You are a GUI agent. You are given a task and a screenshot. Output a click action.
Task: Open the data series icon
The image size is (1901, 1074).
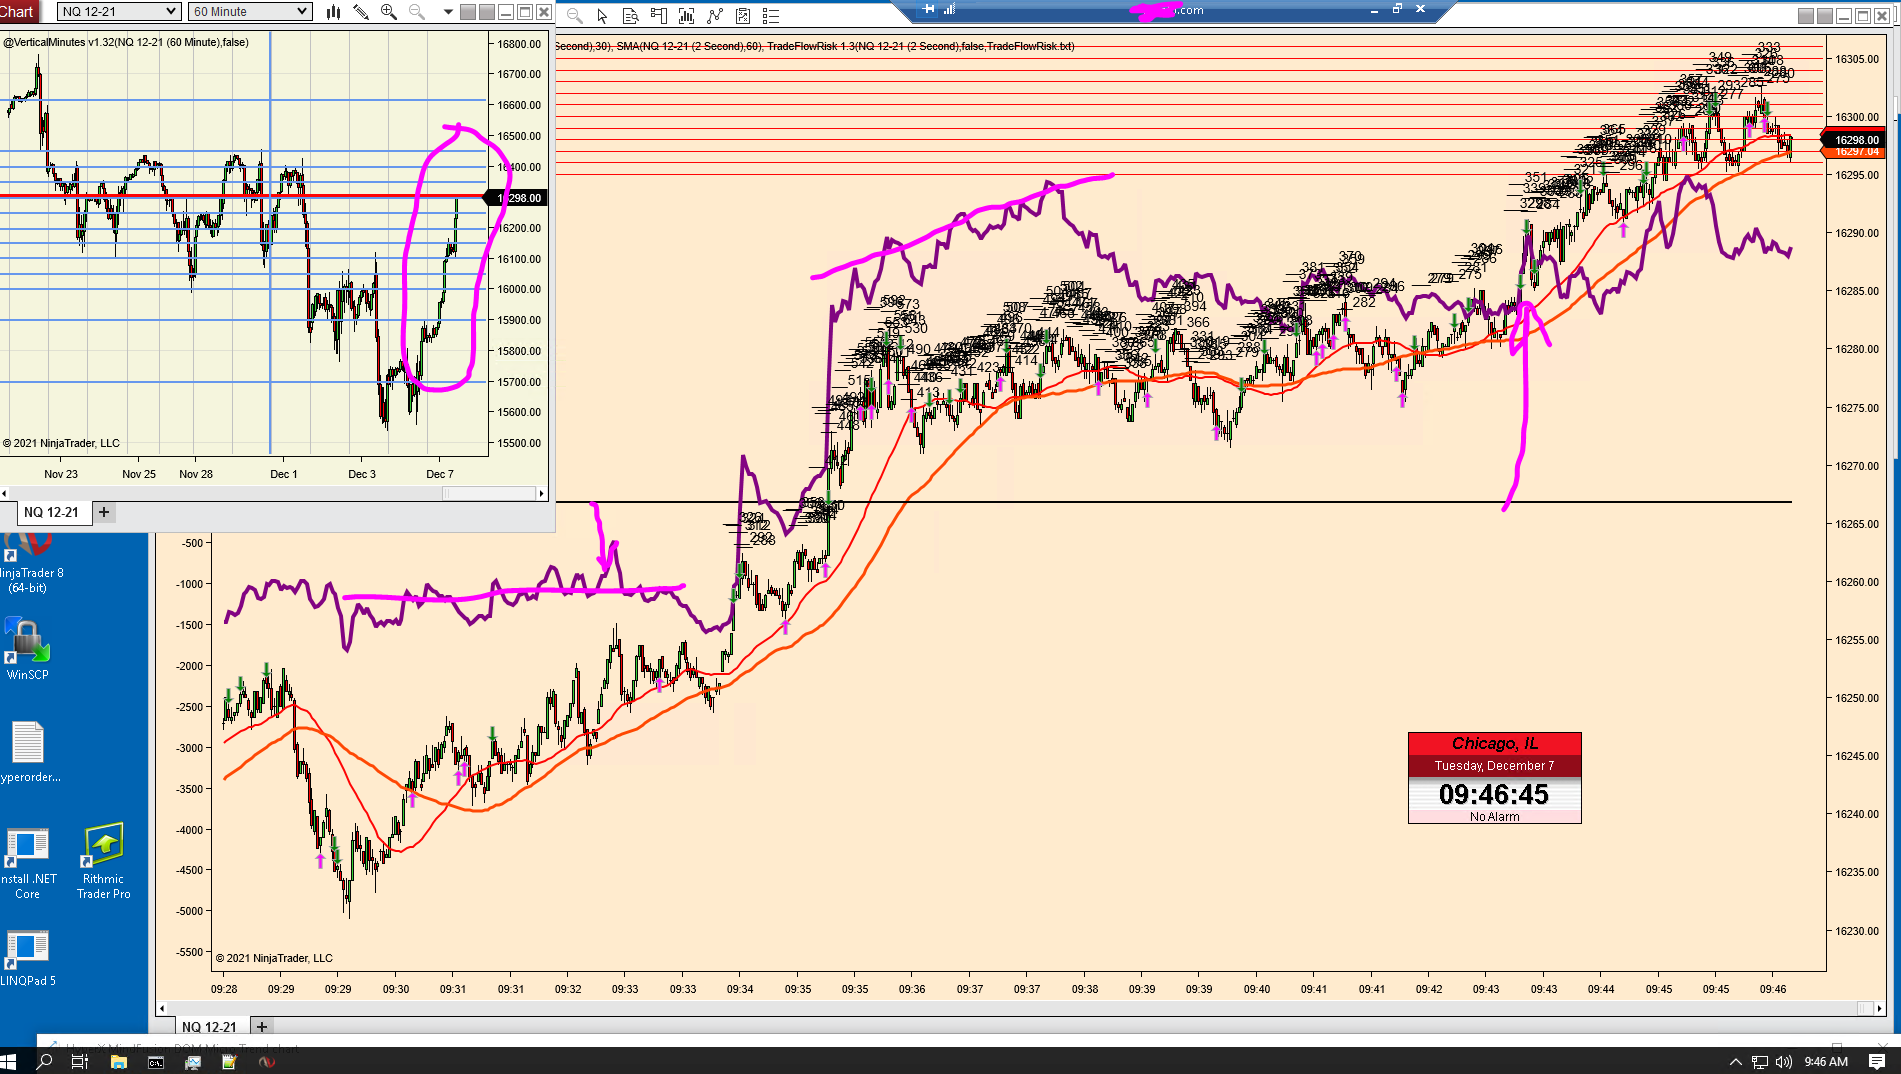tap(686, 16)
